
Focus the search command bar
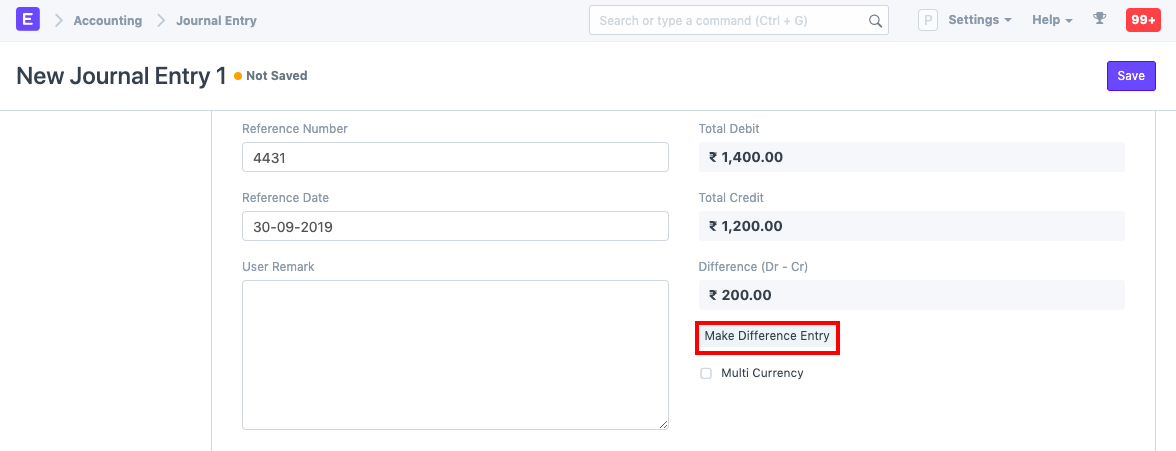730,21
